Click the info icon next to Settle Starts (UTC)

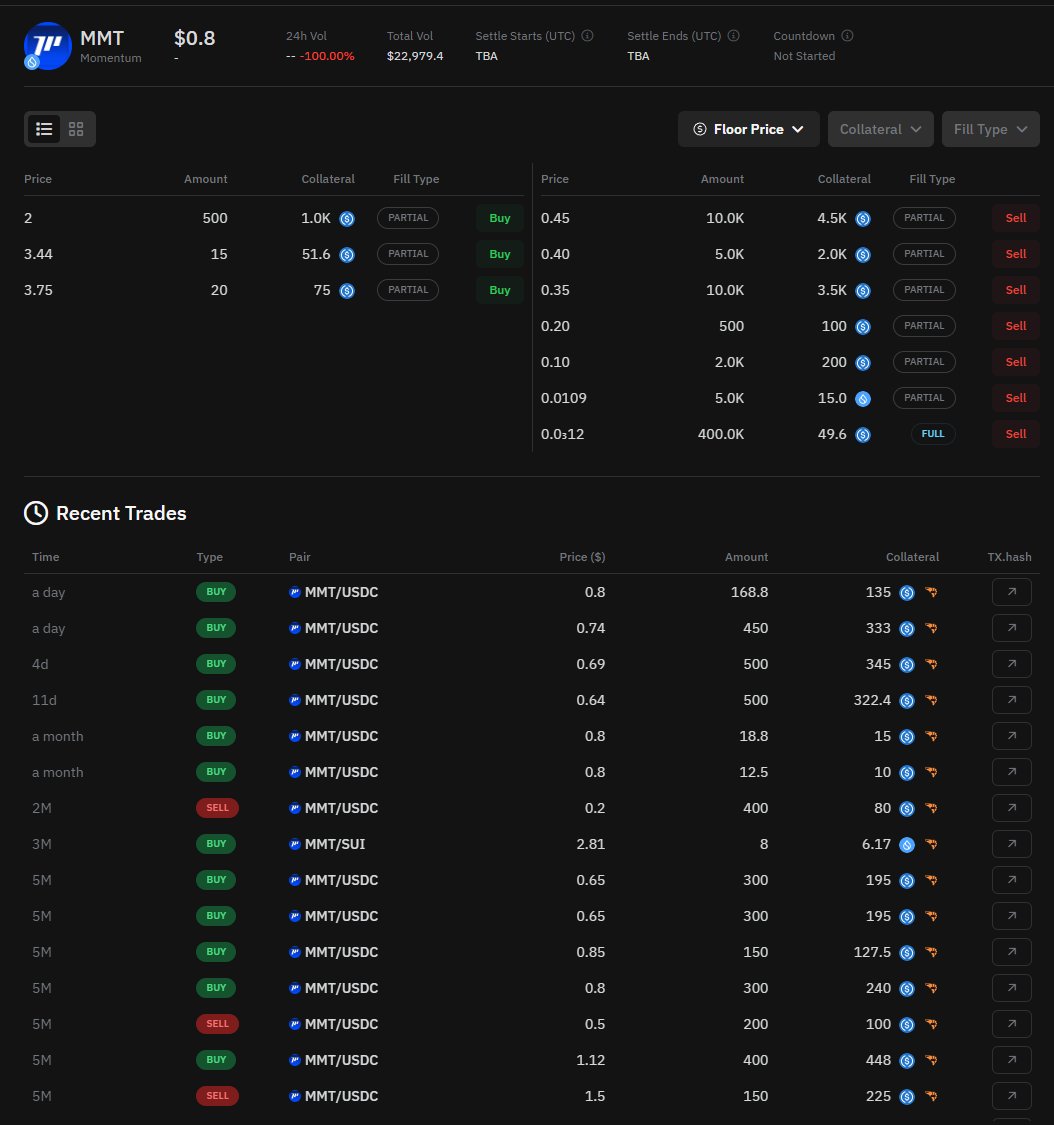pos(587,36)
